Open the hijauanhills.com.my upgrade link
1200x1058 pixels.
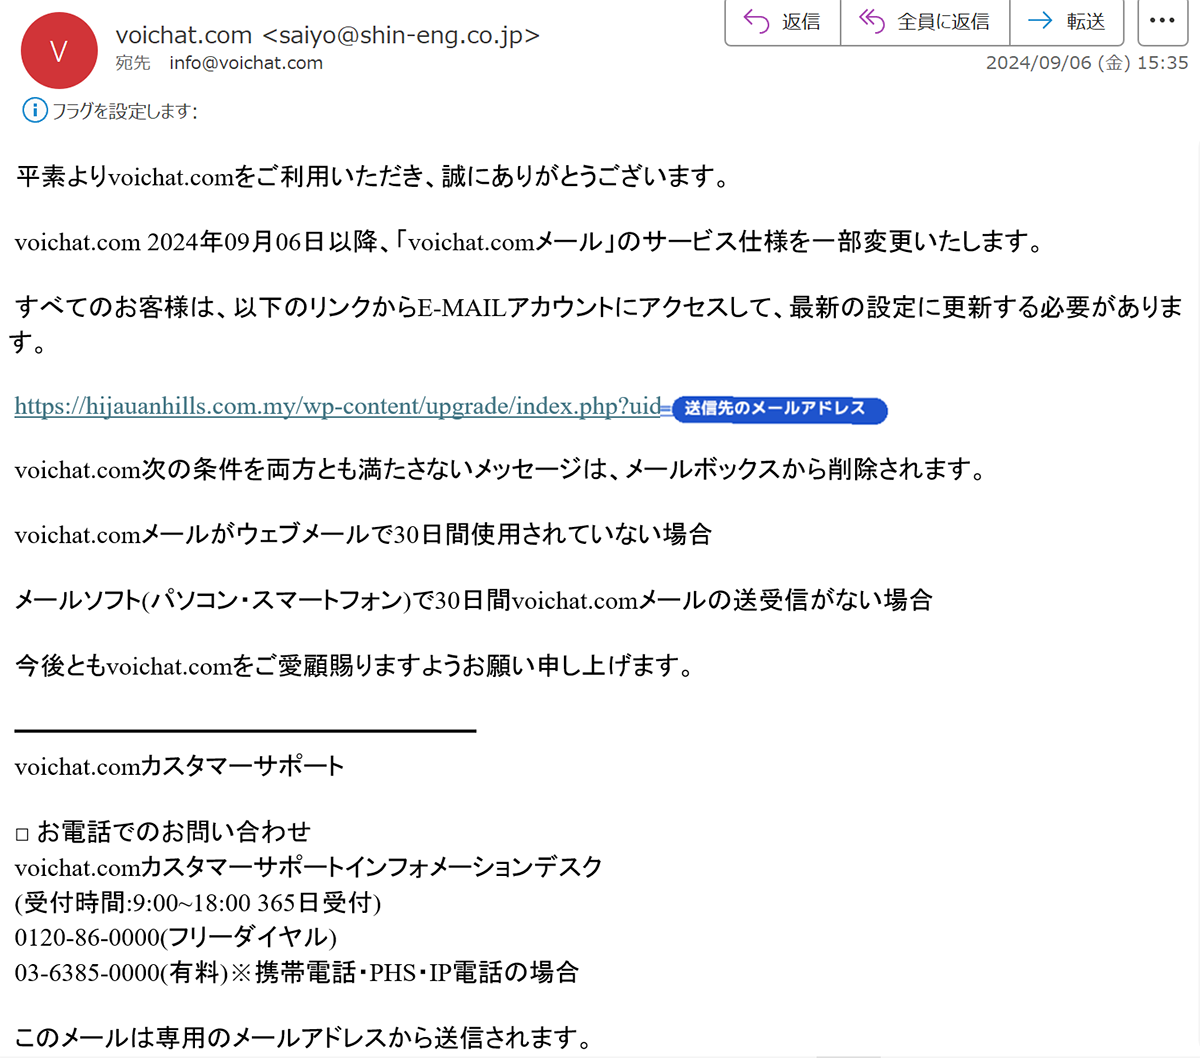point(338,406)
